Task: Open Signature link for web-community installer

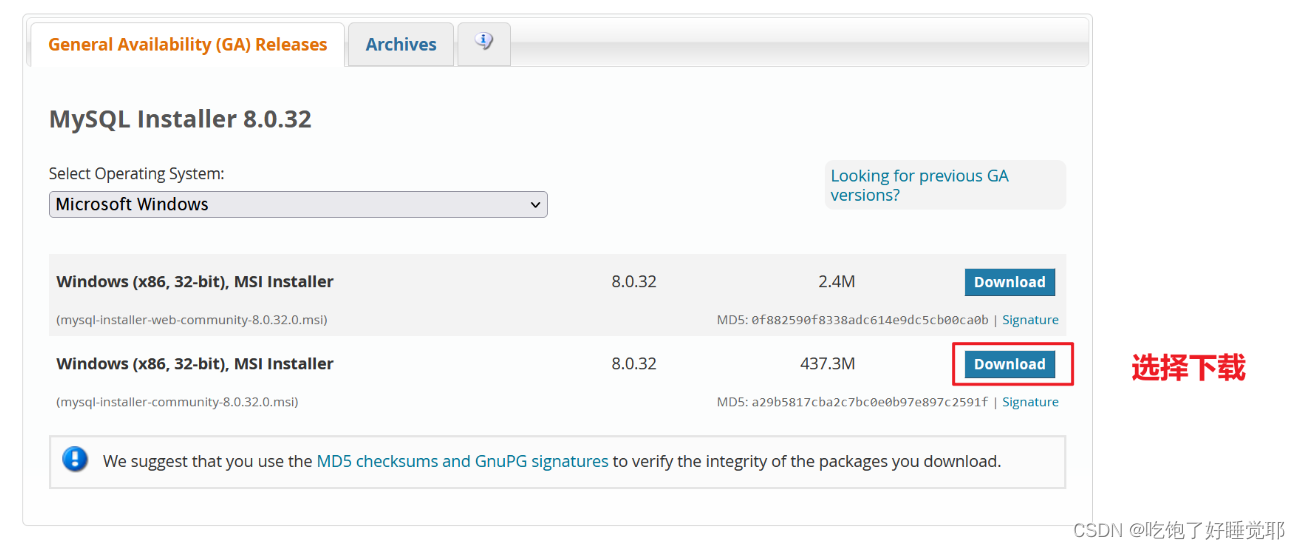Action: point(1030,320)
